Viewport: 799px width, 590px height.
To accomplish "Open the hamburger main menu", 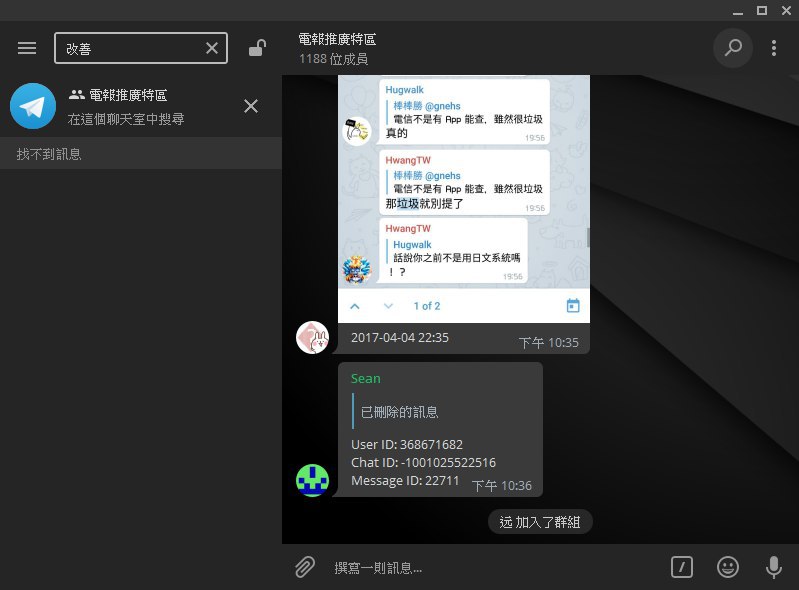I will click(x=27, y=48).
